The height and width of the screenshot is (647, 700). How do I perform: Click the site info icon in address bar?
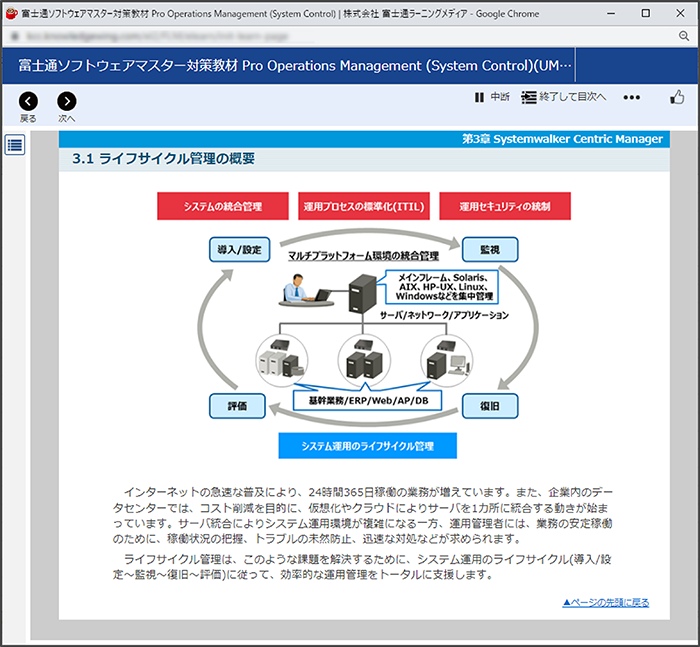[x=15, y=36]
